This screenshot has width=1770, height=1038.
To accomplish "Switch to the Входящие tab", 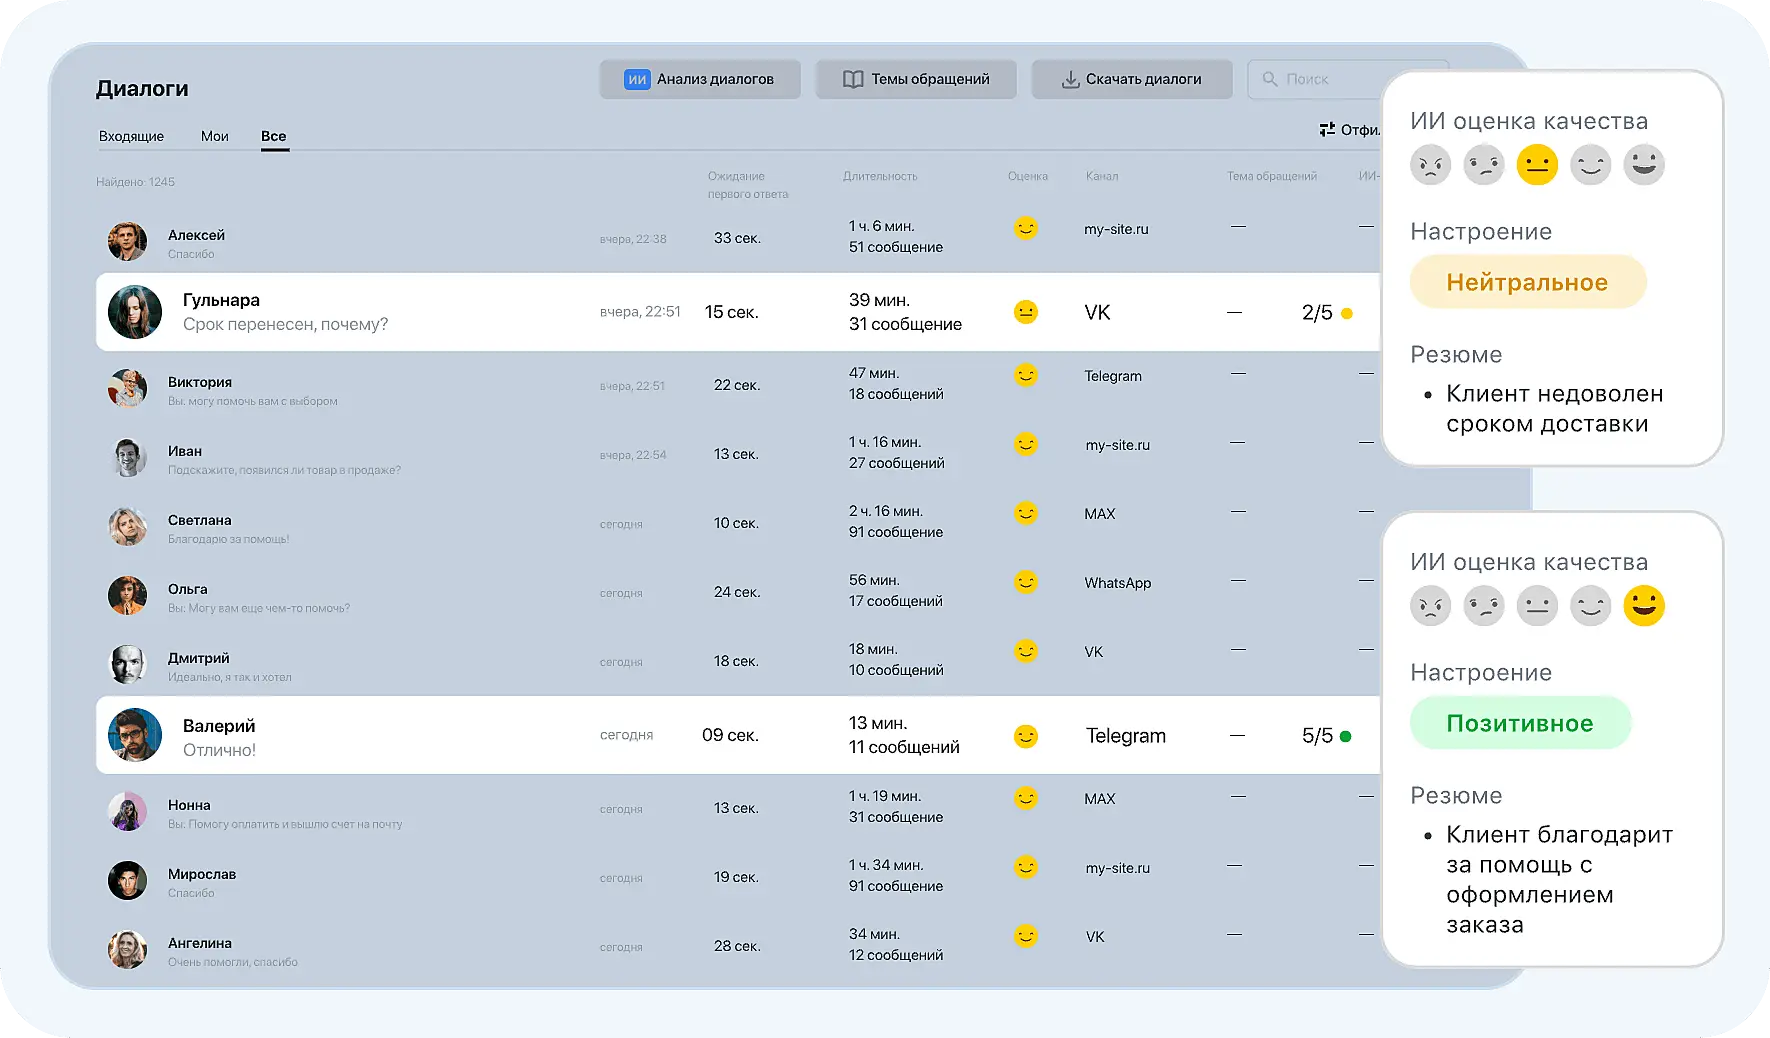I will 131,136.
